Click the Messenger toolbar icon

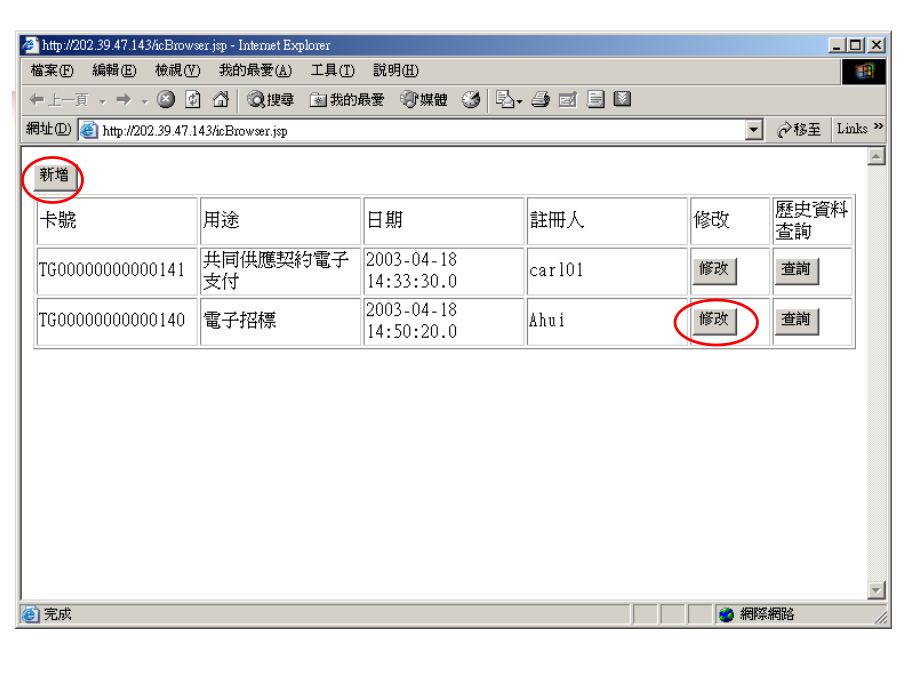coord(622,100)
